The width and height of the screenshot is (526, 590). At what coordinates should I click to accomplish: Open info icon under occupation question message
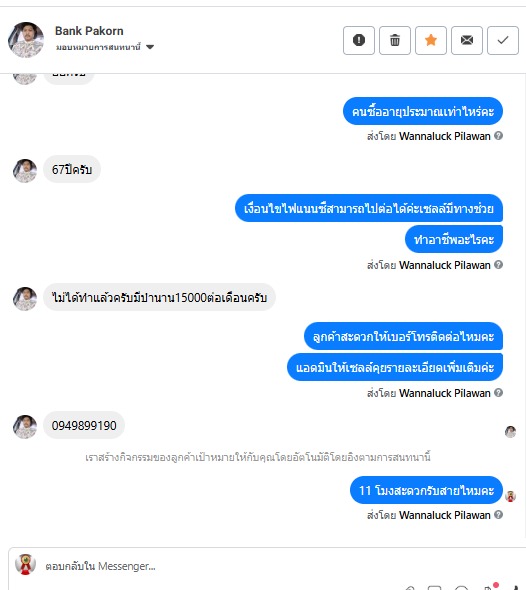tap(499, 265)
